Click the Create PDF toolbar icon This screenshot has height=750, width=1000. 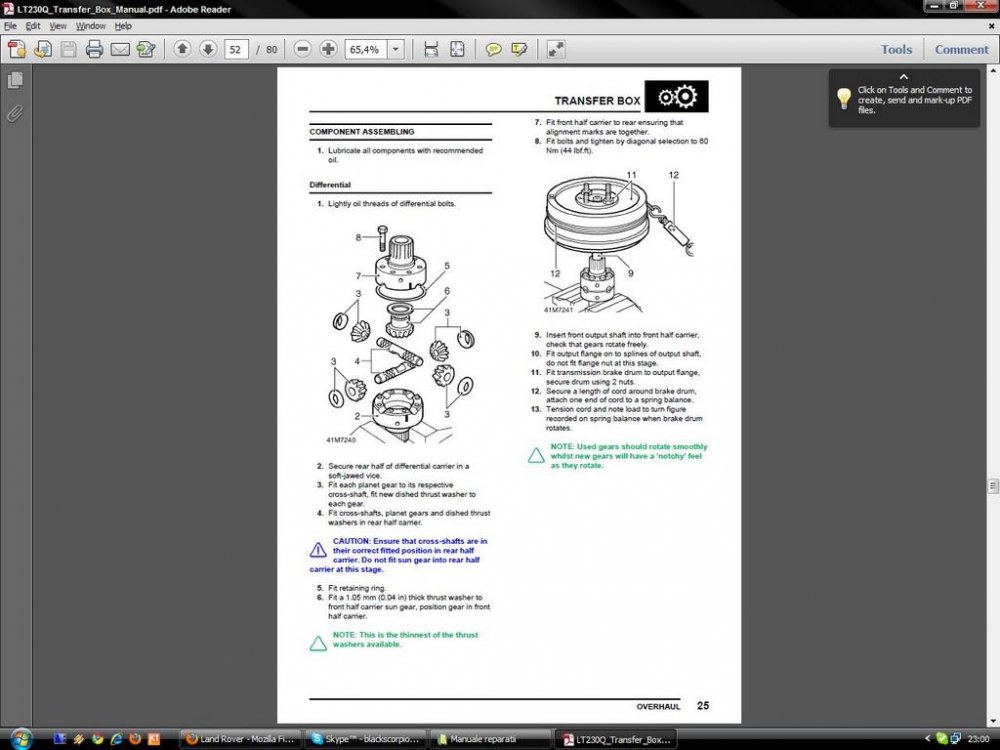17,49
